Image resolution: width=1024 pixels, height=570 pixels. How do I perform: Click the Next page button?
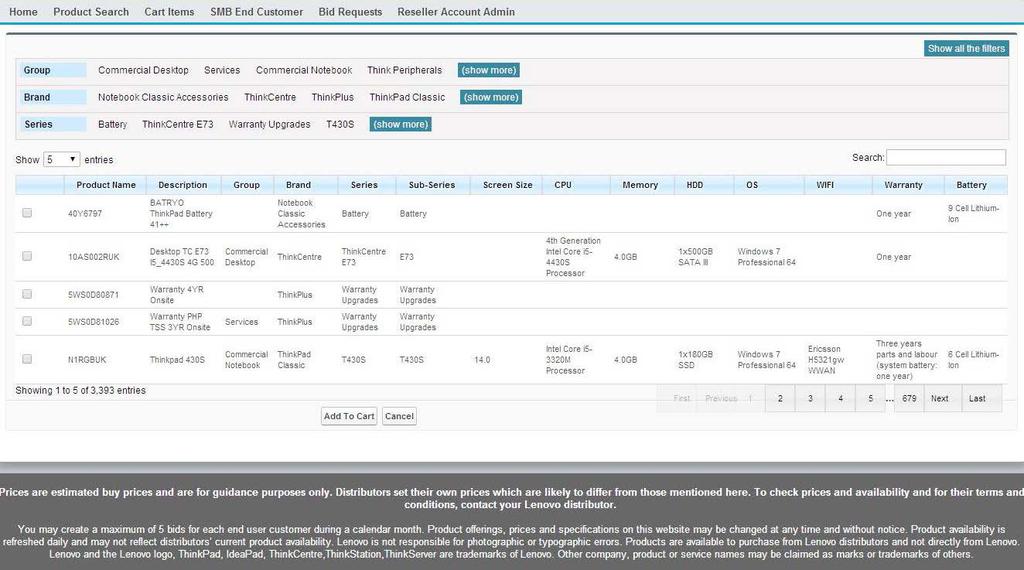(x=940, y=398)
